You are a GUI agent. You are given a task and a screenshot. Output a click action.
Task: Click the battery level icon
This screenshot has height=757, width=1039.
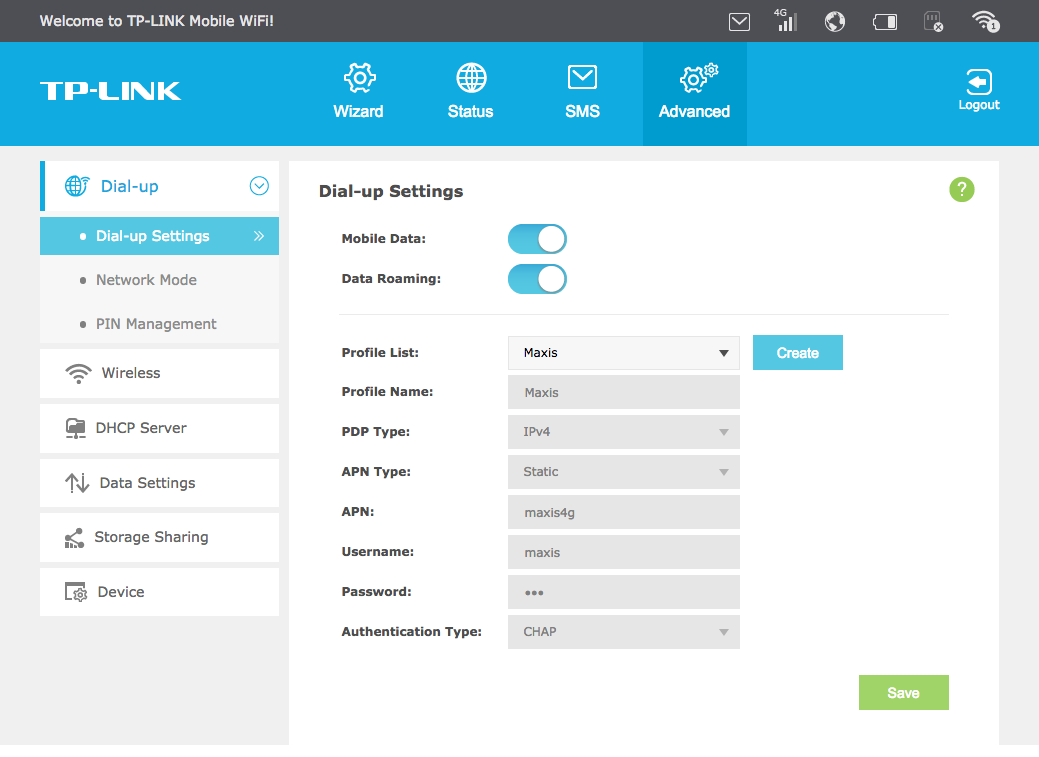884,21
